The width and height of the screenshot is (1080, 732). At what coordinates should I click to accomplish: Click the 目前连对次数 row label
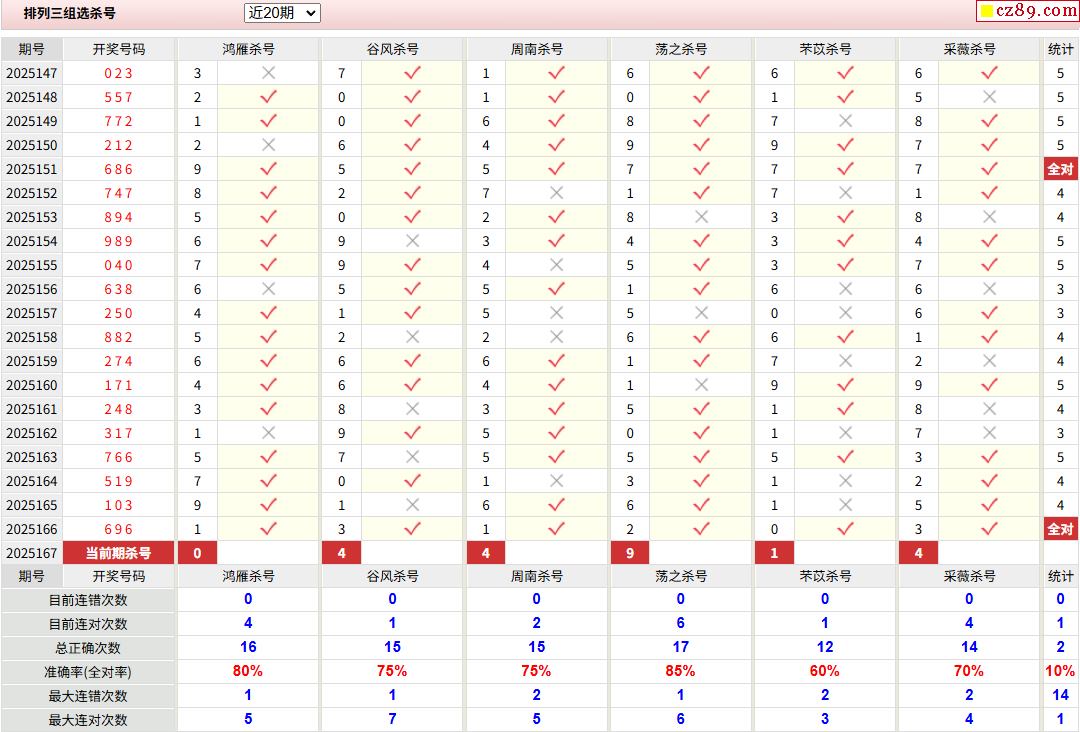coord(88,625)
